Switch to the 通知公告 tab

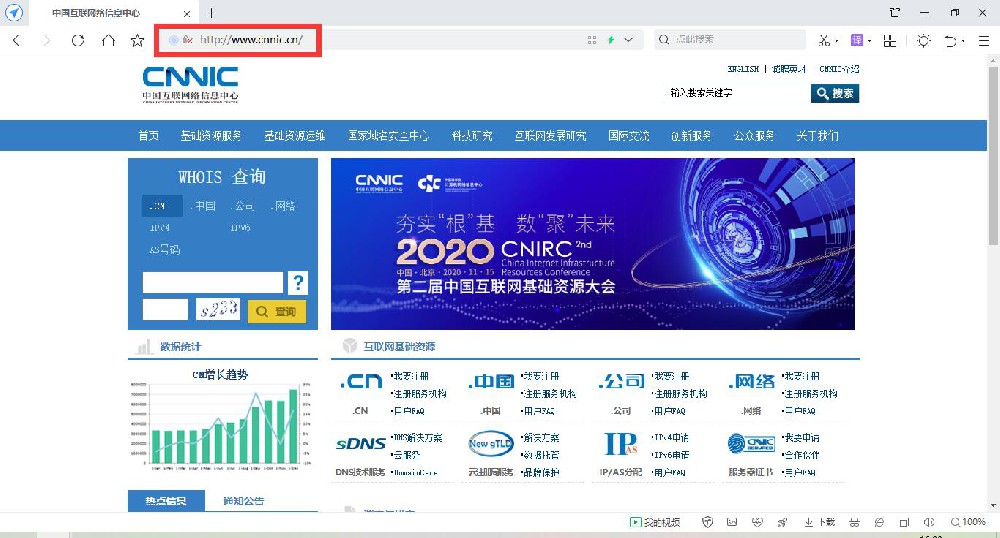(243, 501)
